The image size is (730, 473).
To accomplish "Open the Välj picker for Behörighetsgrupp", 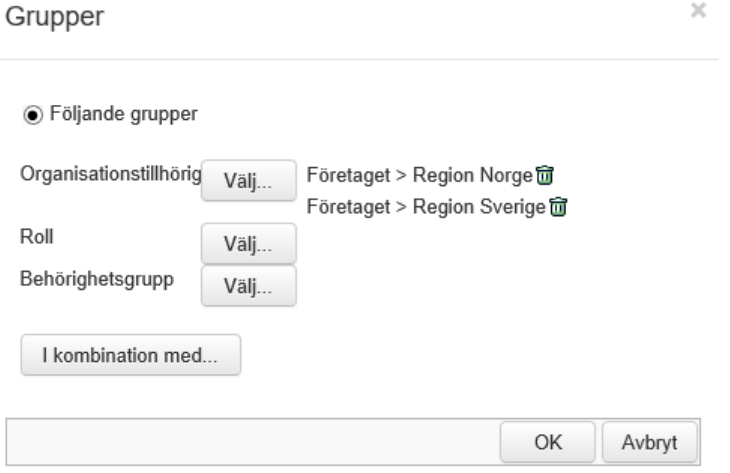I will click(x=249, y=286).
